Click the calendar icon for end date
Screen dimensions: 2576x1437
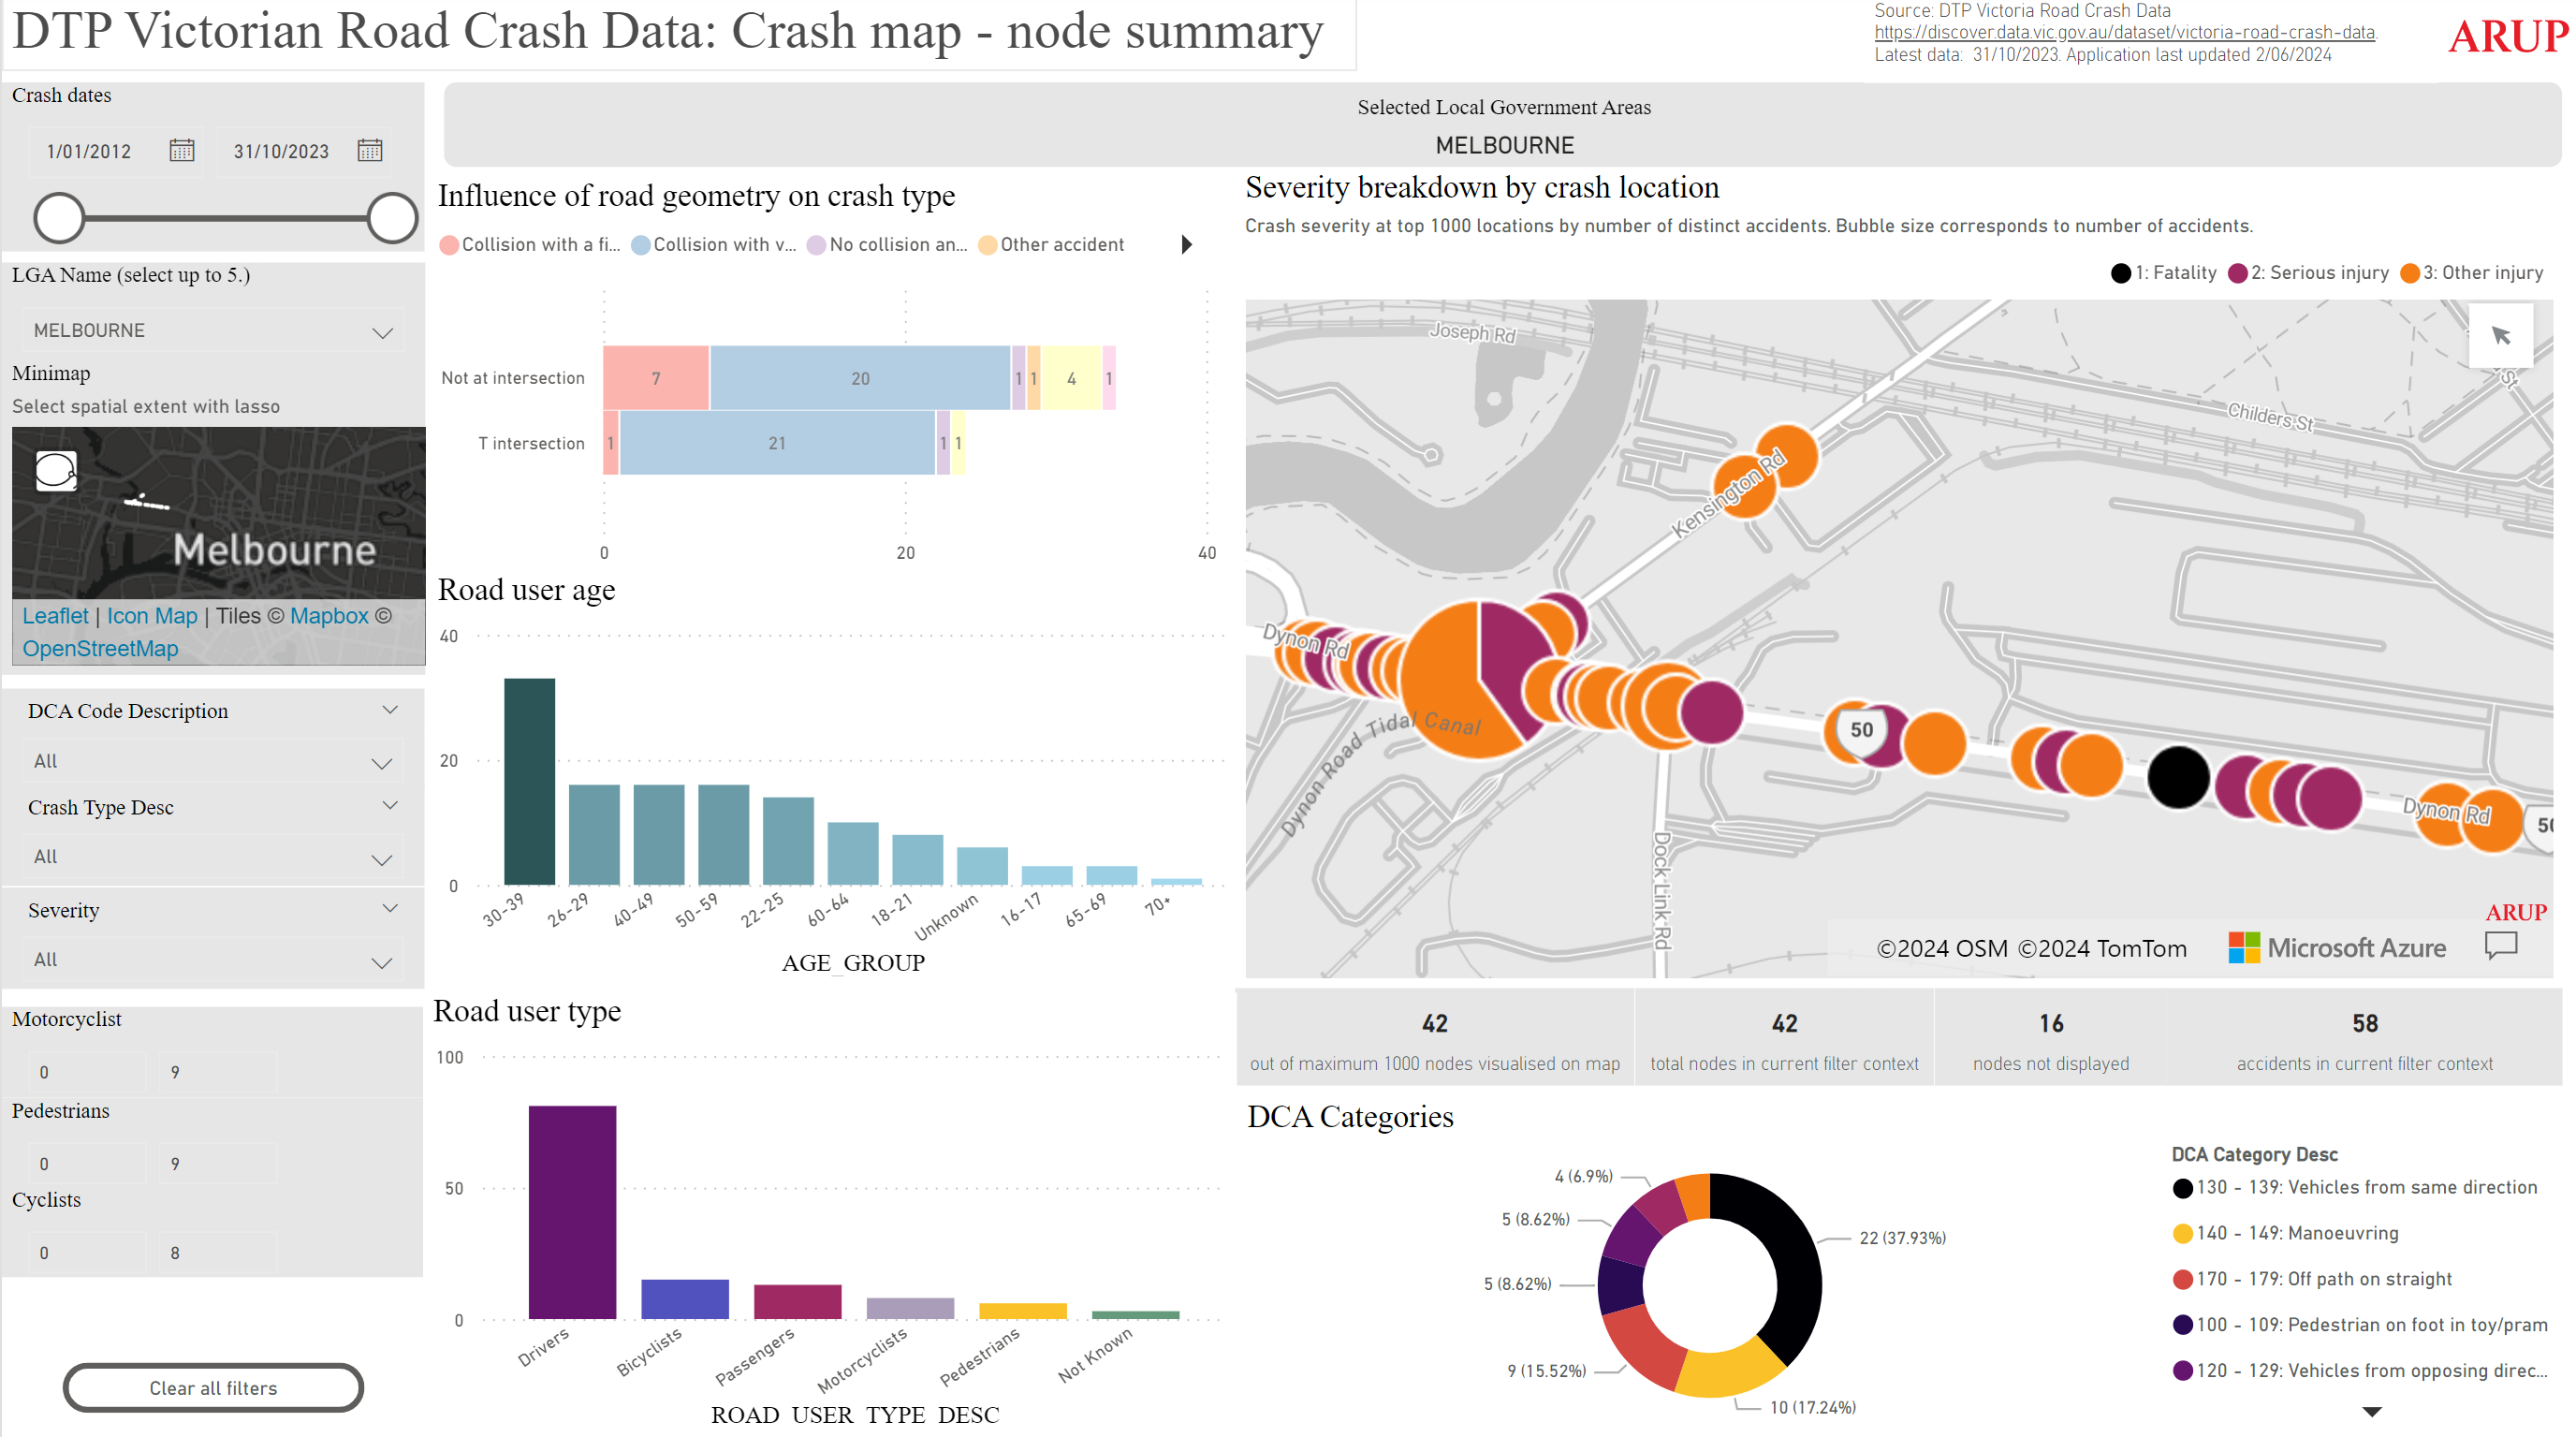tap(372, 151)
